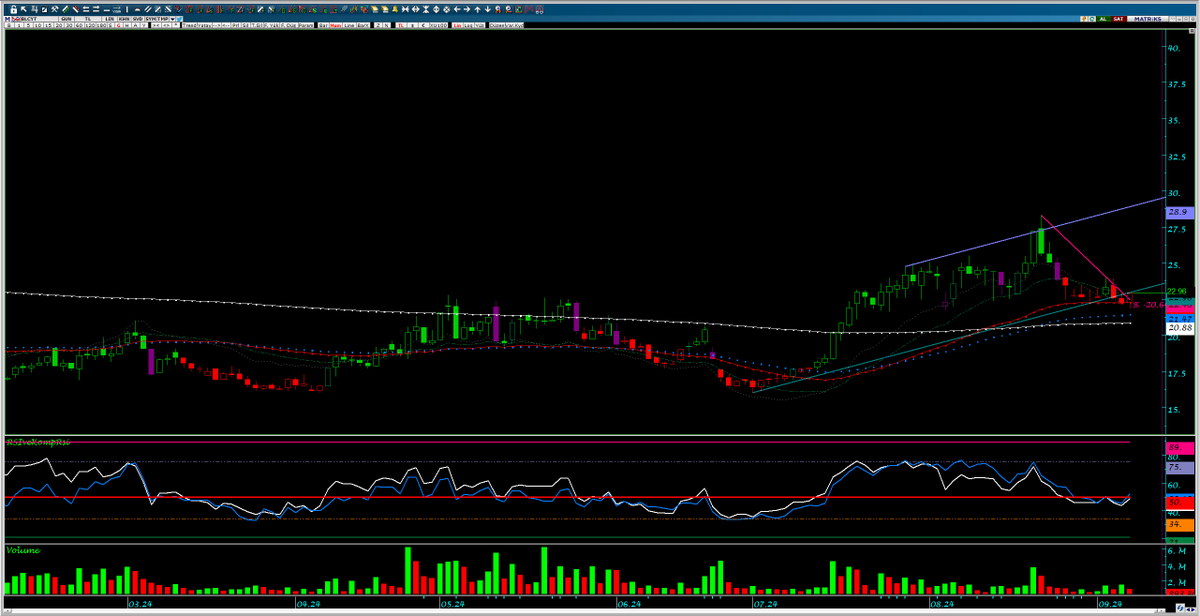The width and height of the screenshot is (1200, 616).
Task: Click the Trend drawing button
Action: click(x=189, y=25)
